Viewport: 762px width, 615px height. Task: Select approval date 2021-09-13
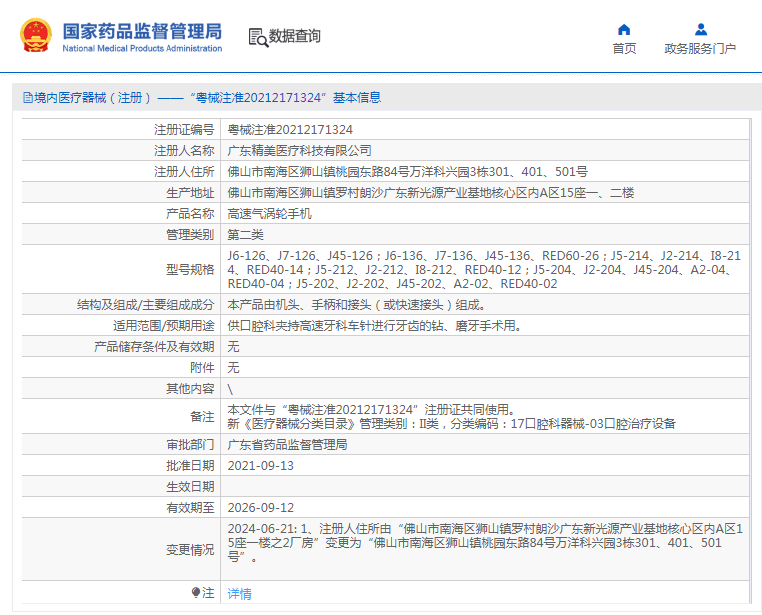click(260, 466)
